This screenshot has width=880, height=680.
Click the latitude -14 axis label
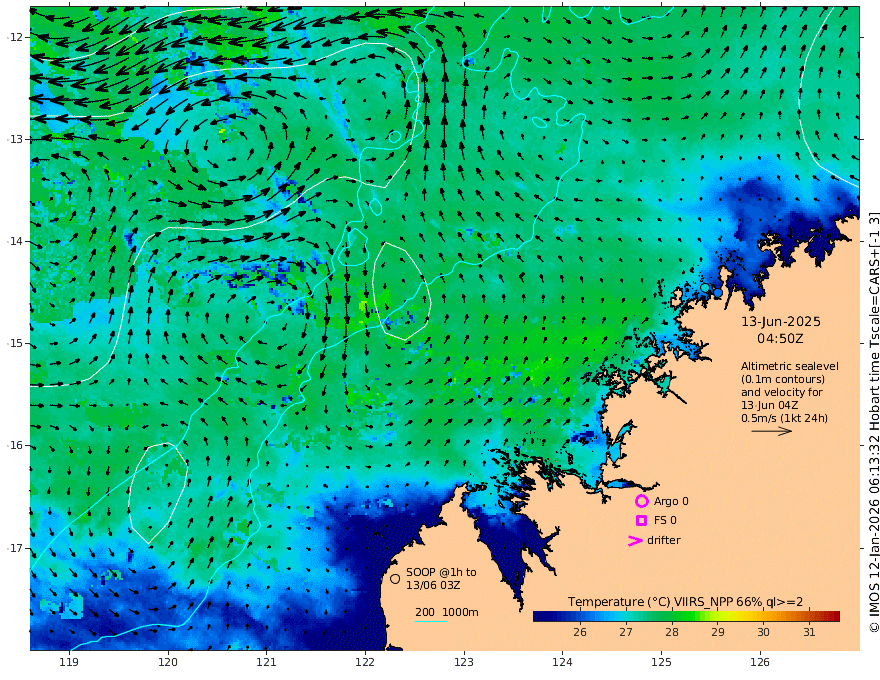tap(15, 241)
